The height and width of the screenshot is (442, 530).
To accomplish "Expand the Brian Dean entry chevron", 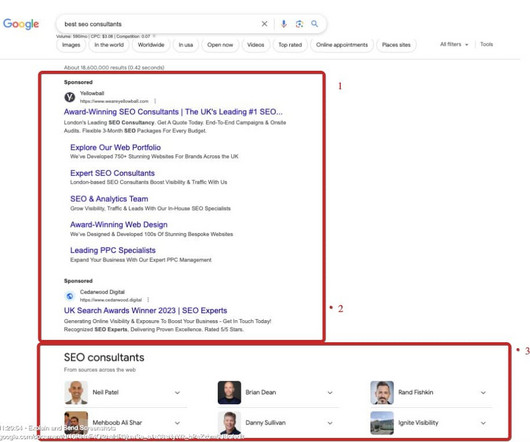I will [x=330, y=393].
